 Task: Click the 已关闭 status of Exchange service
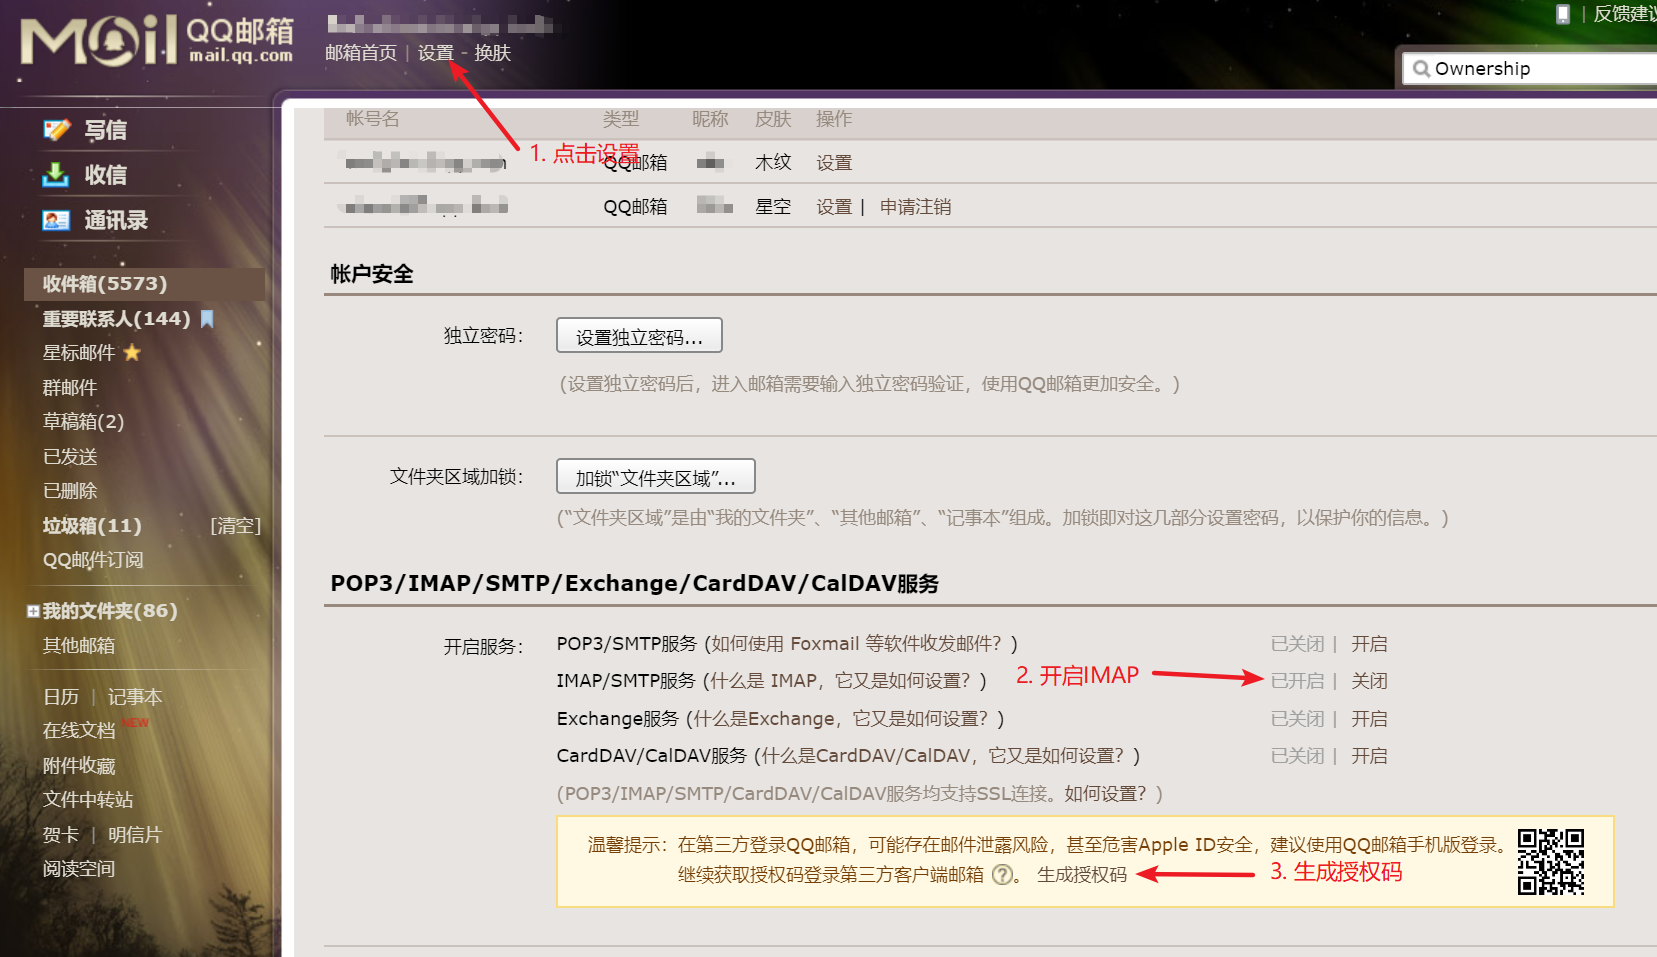click(x=1297, y=719)
